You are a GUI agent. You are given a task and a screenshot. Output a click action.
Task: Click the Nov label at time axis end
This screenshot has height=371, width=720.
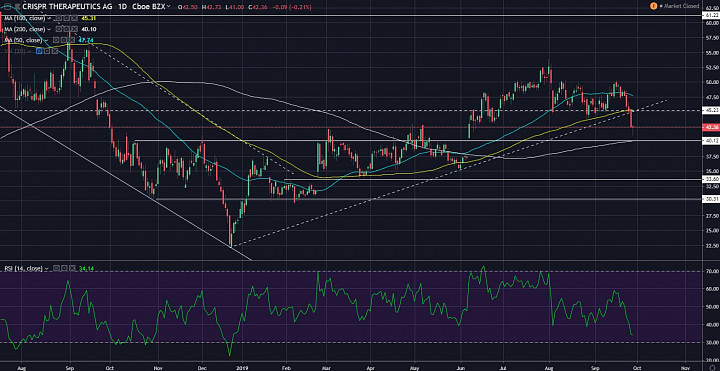pos(685,368)
